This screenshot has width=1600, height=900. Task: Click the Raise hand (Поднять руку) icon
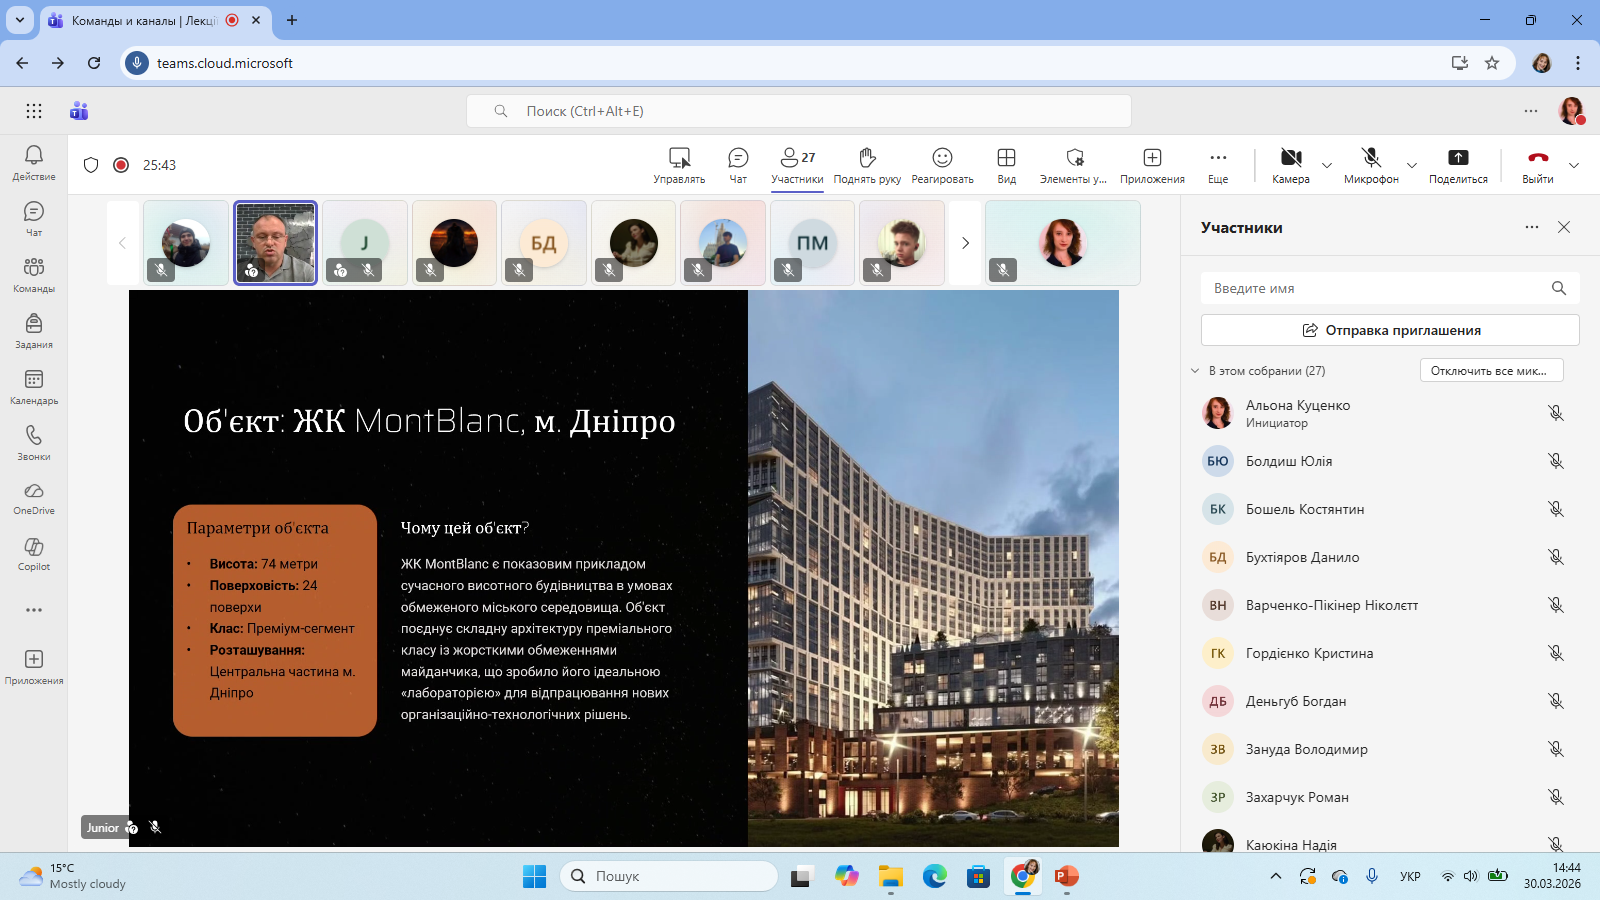(867, 158)
